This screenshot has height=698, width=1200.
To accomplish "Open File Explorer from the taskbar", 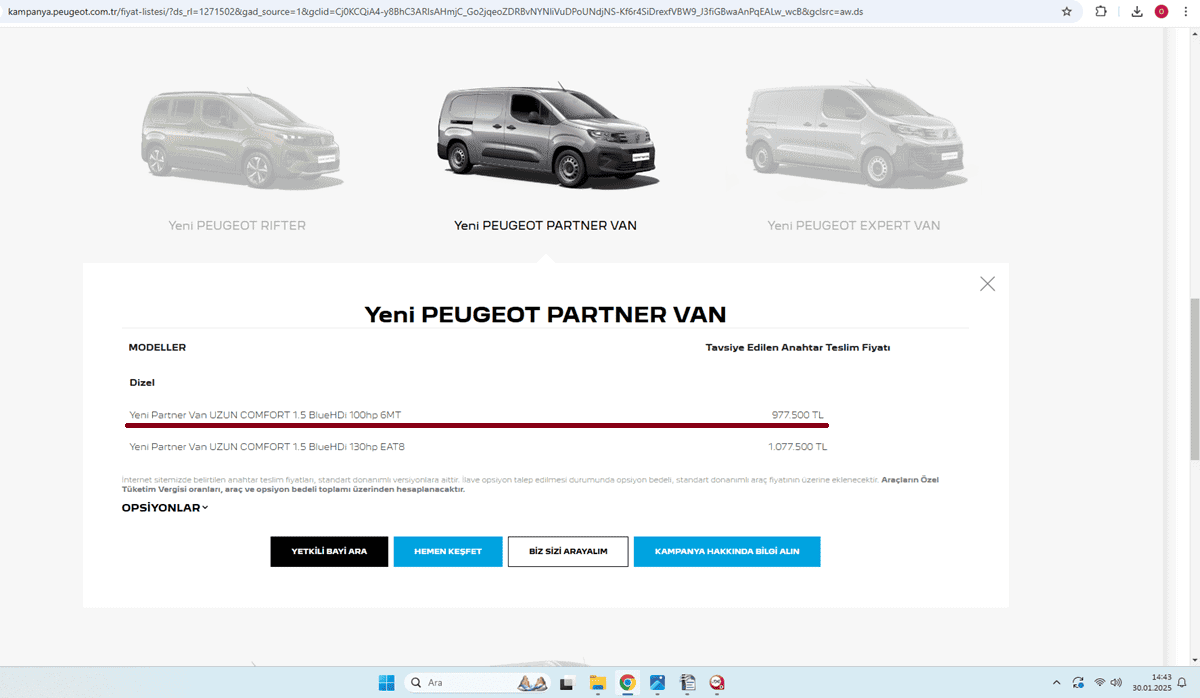I will click(x=597, y=683).
